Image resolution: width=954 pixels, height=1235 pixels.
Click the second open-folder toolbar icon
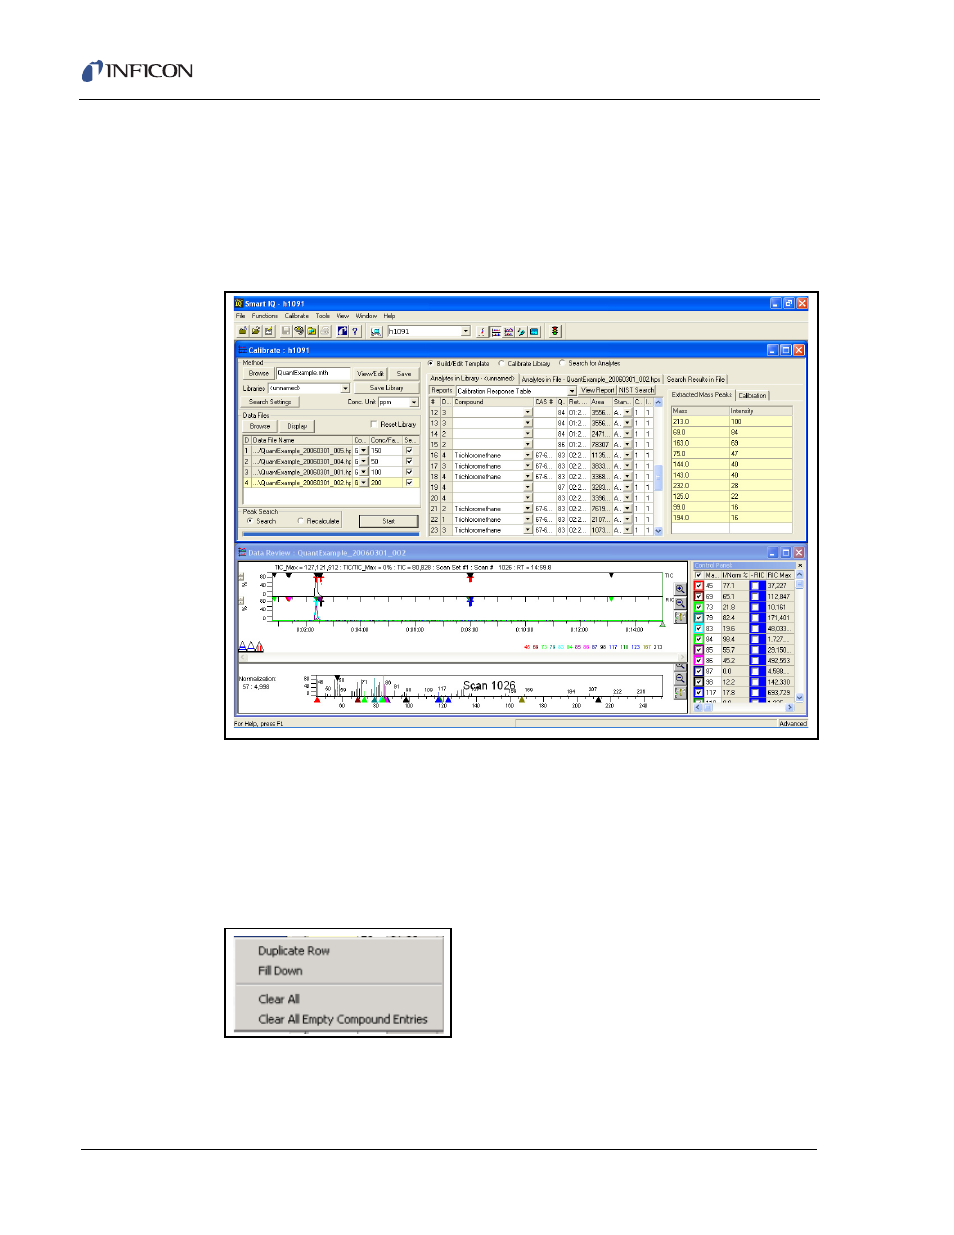tap(256, 331)
